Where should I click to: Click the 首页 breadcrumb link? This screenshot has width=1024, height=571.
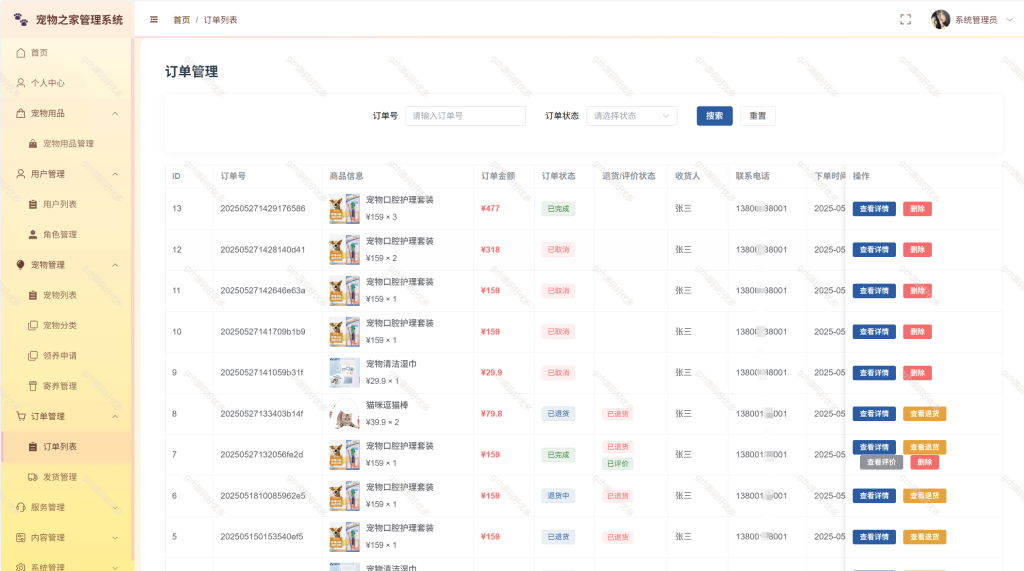click(x=182, y=20)
